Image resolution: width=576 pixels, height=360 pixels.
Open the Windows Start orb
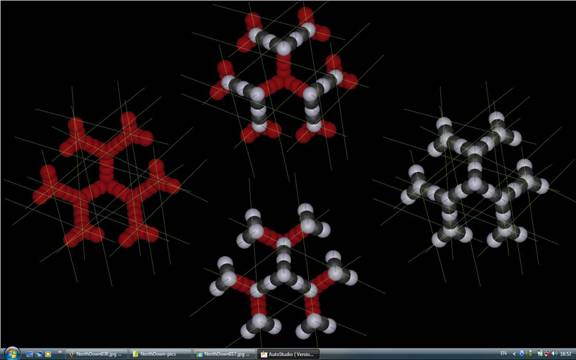coord(11,353)
